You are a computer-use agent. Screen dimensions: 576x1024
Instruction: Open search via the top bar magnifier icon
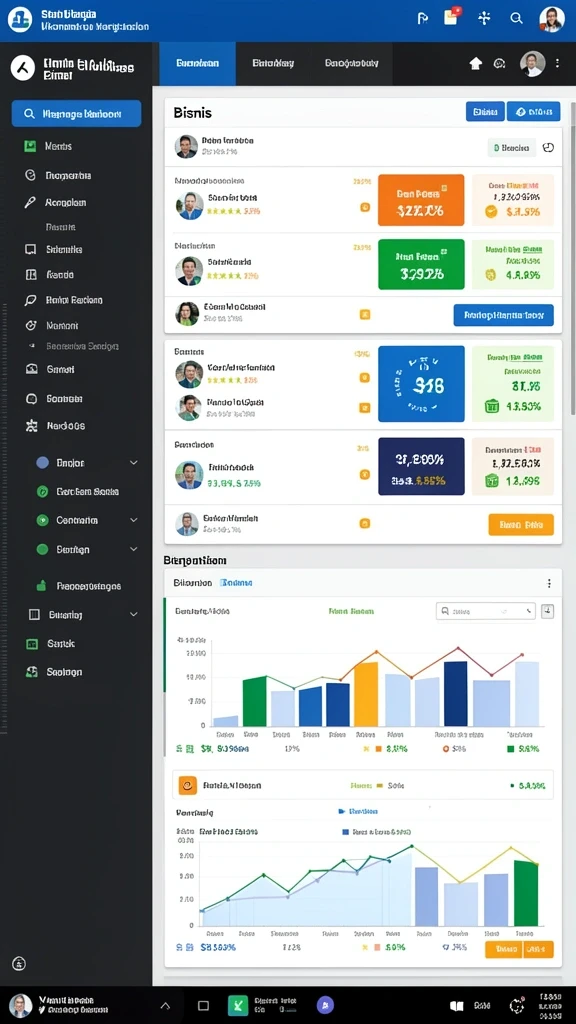pyautogui.click(x=517, y=18)
